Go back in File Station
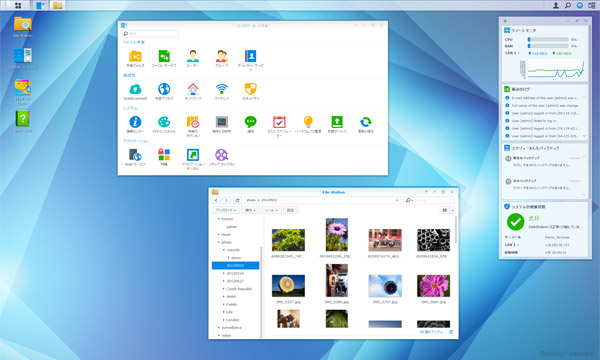The height and width of the screenshot is (360, 600). point(216,200)
